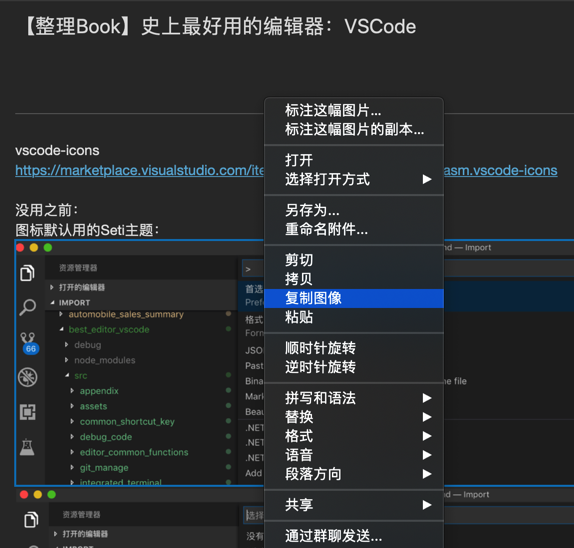The width and height of the screenshot is (574, 548).
Task: Choose 标注这幅图片... menu entry
Action: [354, 110]
